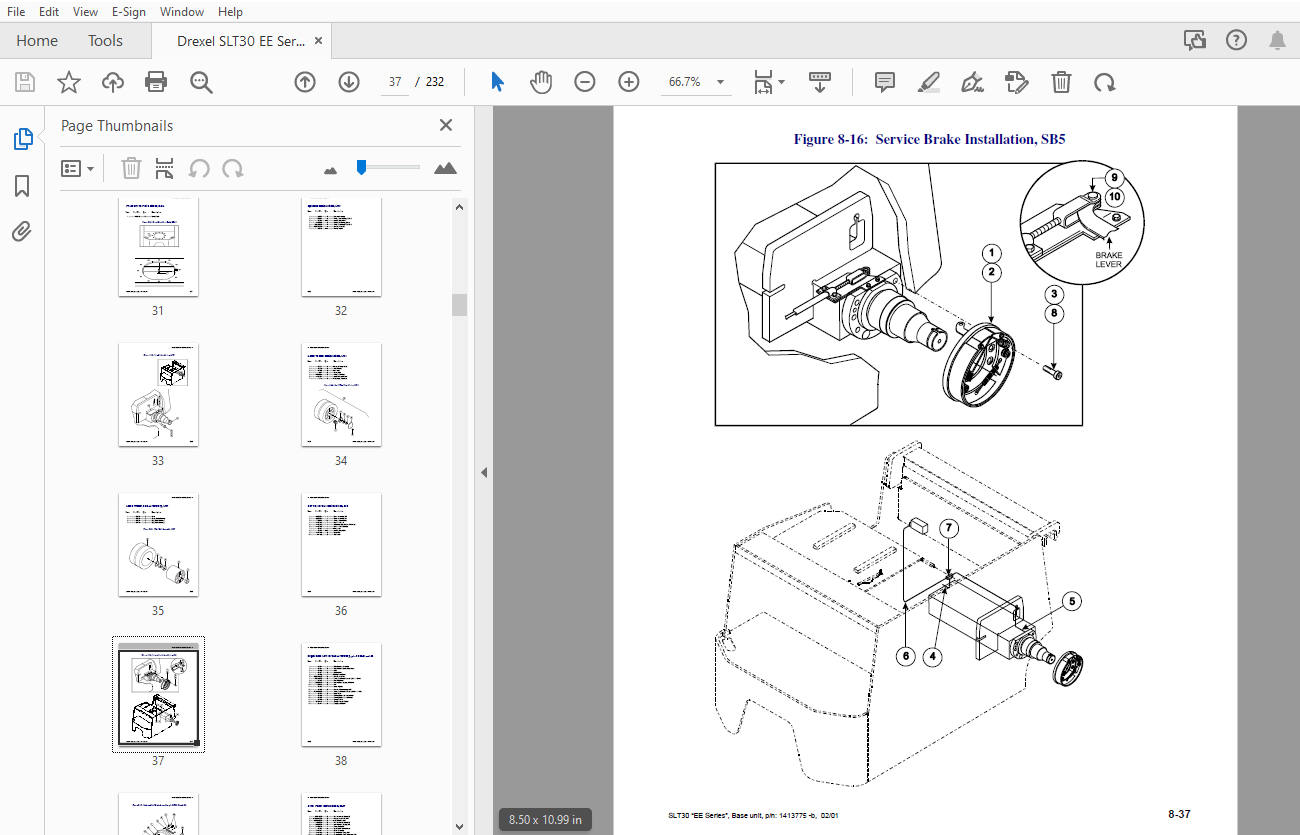The height and width of the screenshot is (835, 1300).
Task: Click the fit page scrolling icon
Action: point(764,82)
